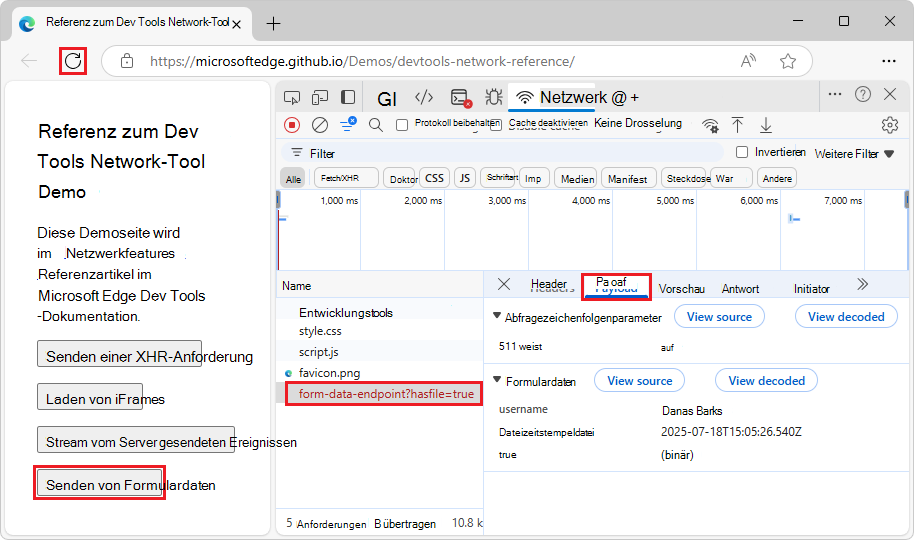Open the Console tool icon
This screenshot has height=540, width=914.
tap(460, 97)
